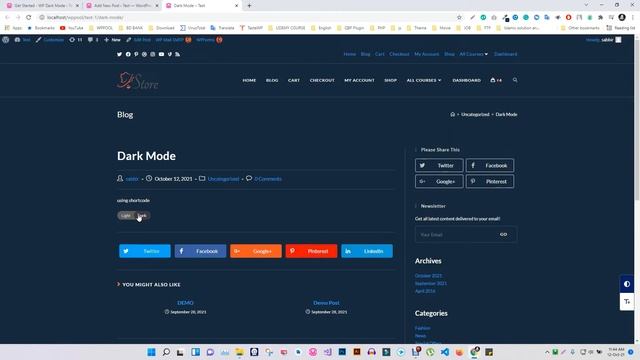Screen dimensions: 640x360
Task: Click sidebar Twitter share button
Action: (x=439, y=165)
